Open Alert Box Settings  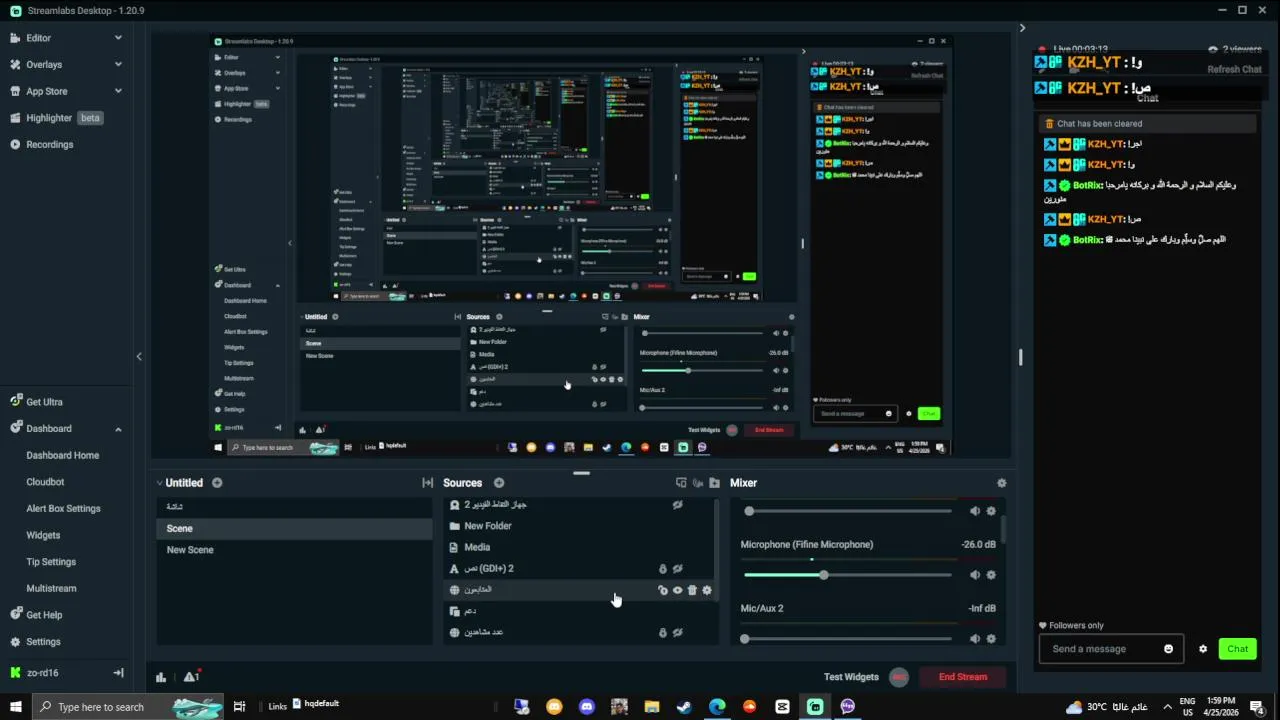(x=63, y=508)
